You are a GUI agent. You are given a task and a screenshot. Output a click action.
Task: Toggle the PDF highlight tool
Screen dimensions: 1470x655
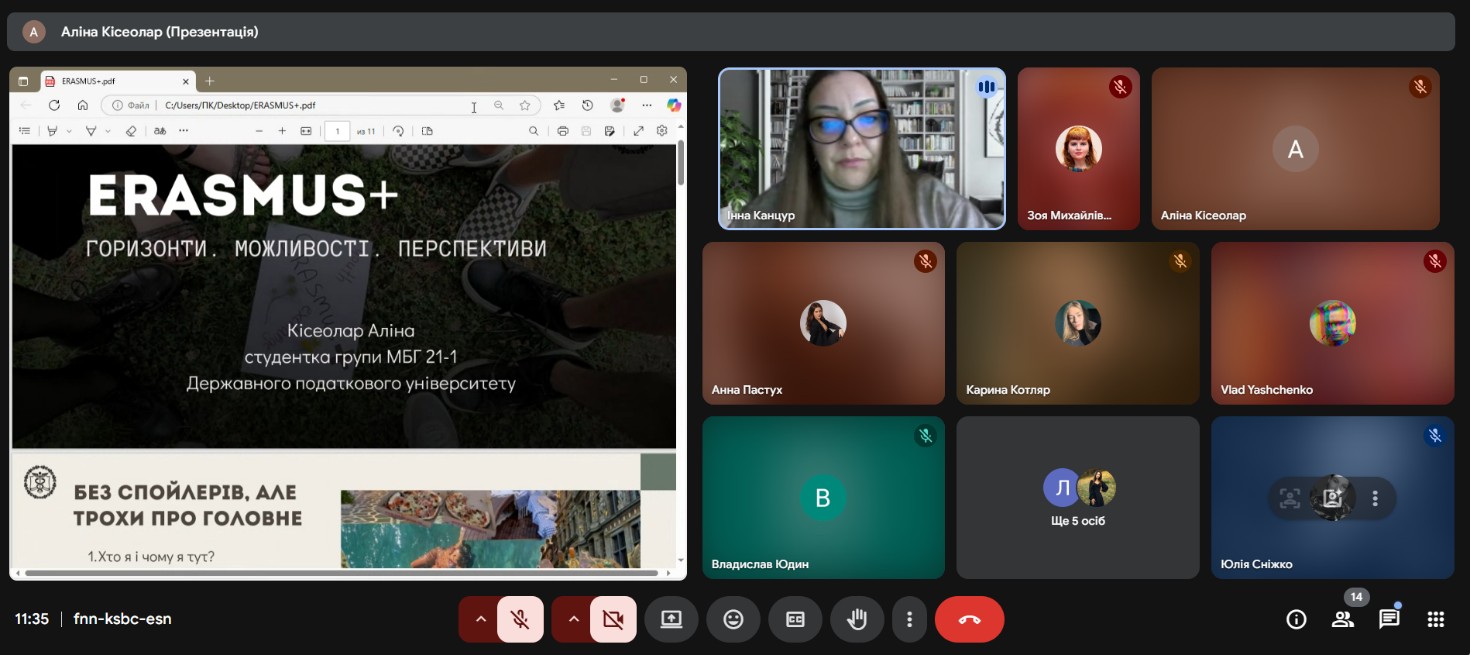coord(53,131)
